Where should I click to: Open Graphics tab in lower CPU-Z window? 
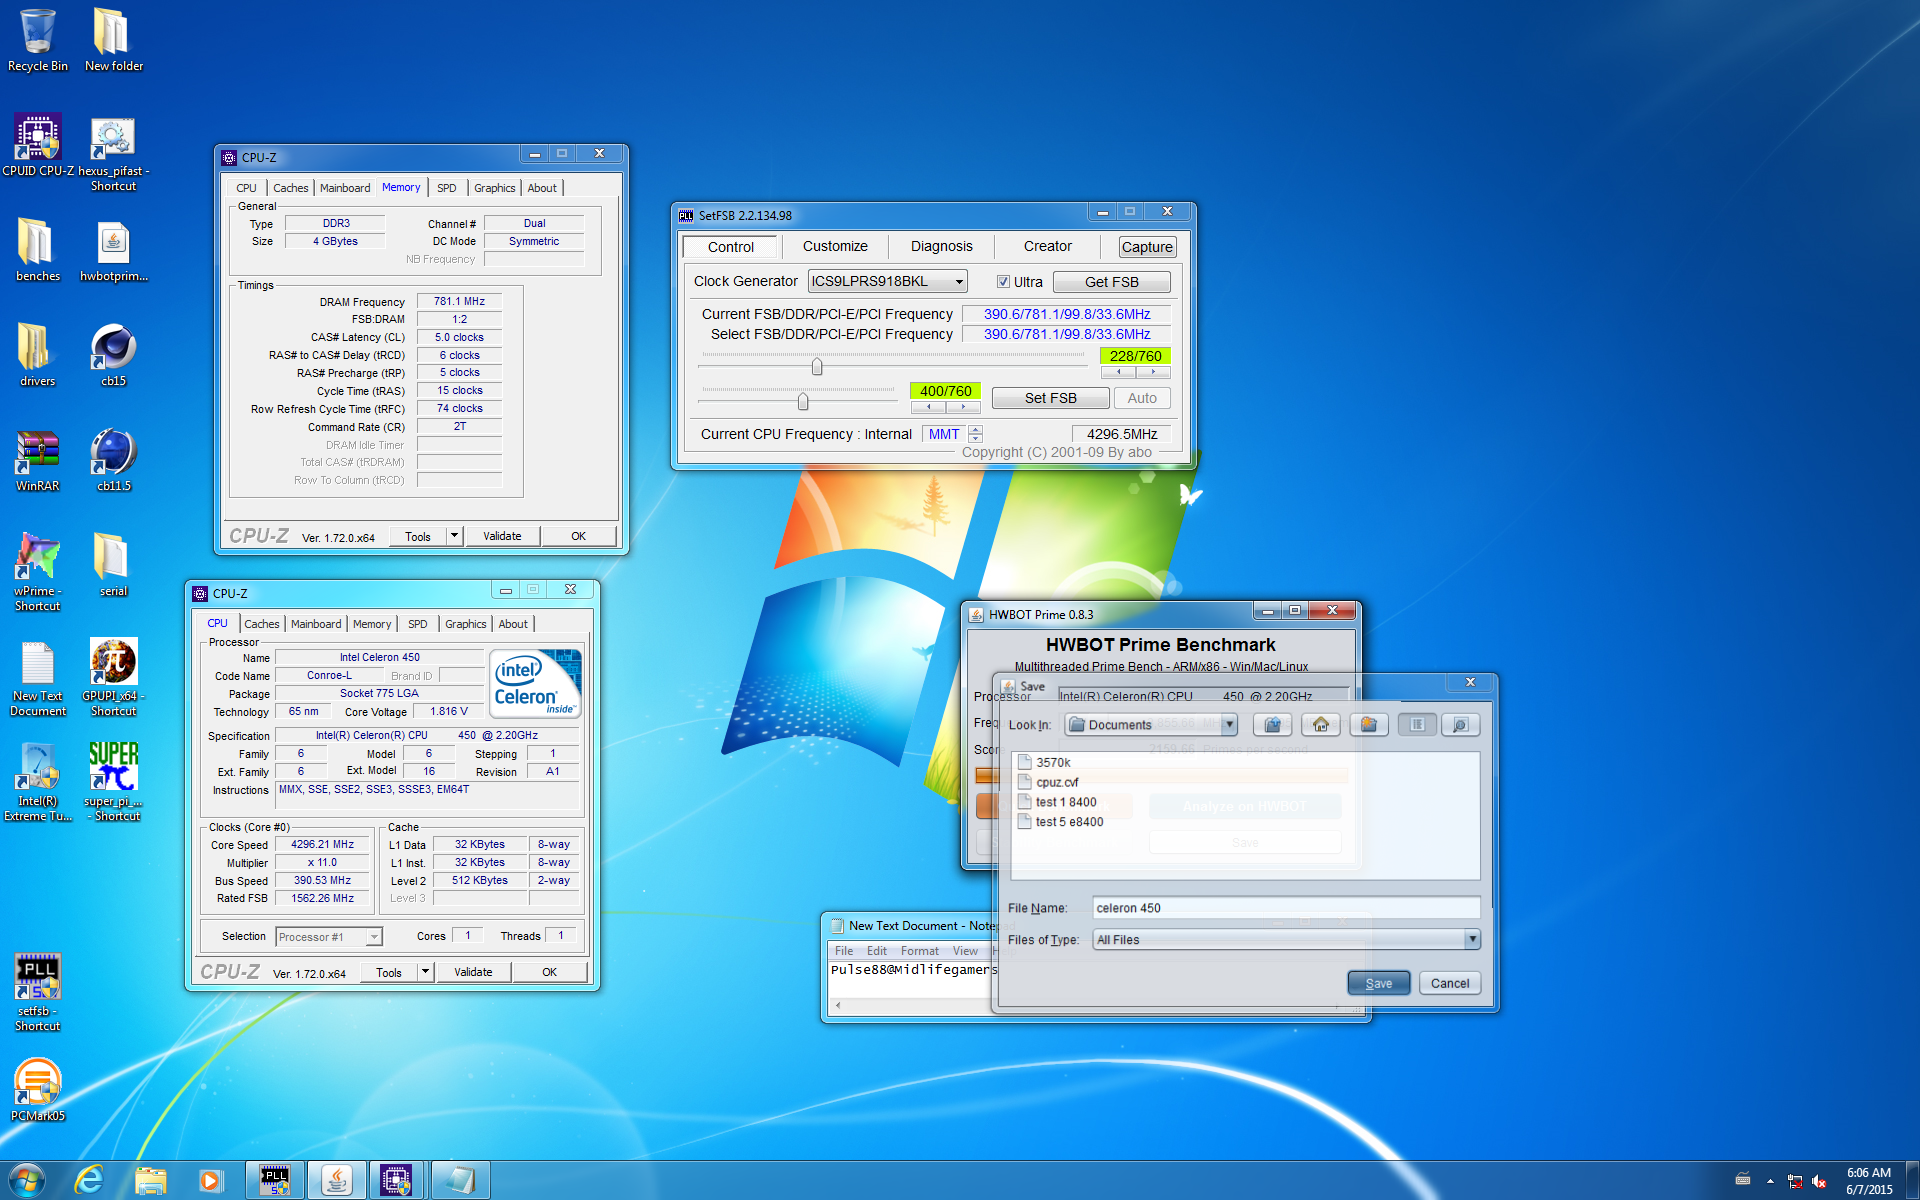[x=466, y=624]
